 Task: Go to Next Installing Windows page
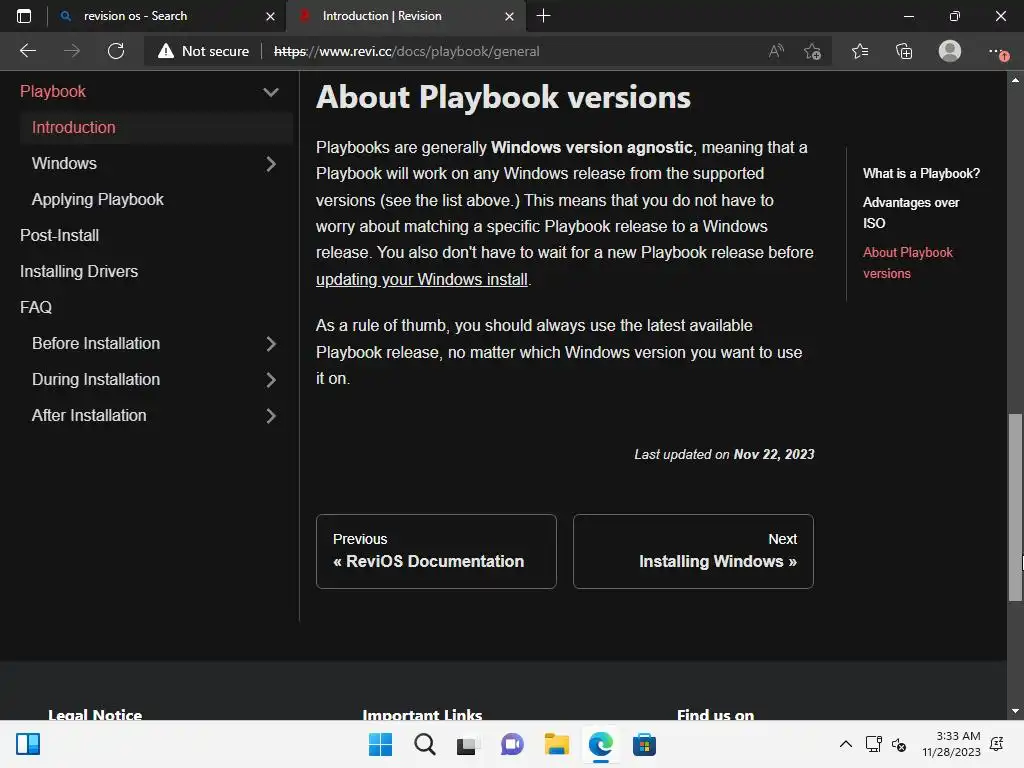(x=693, y=551)
